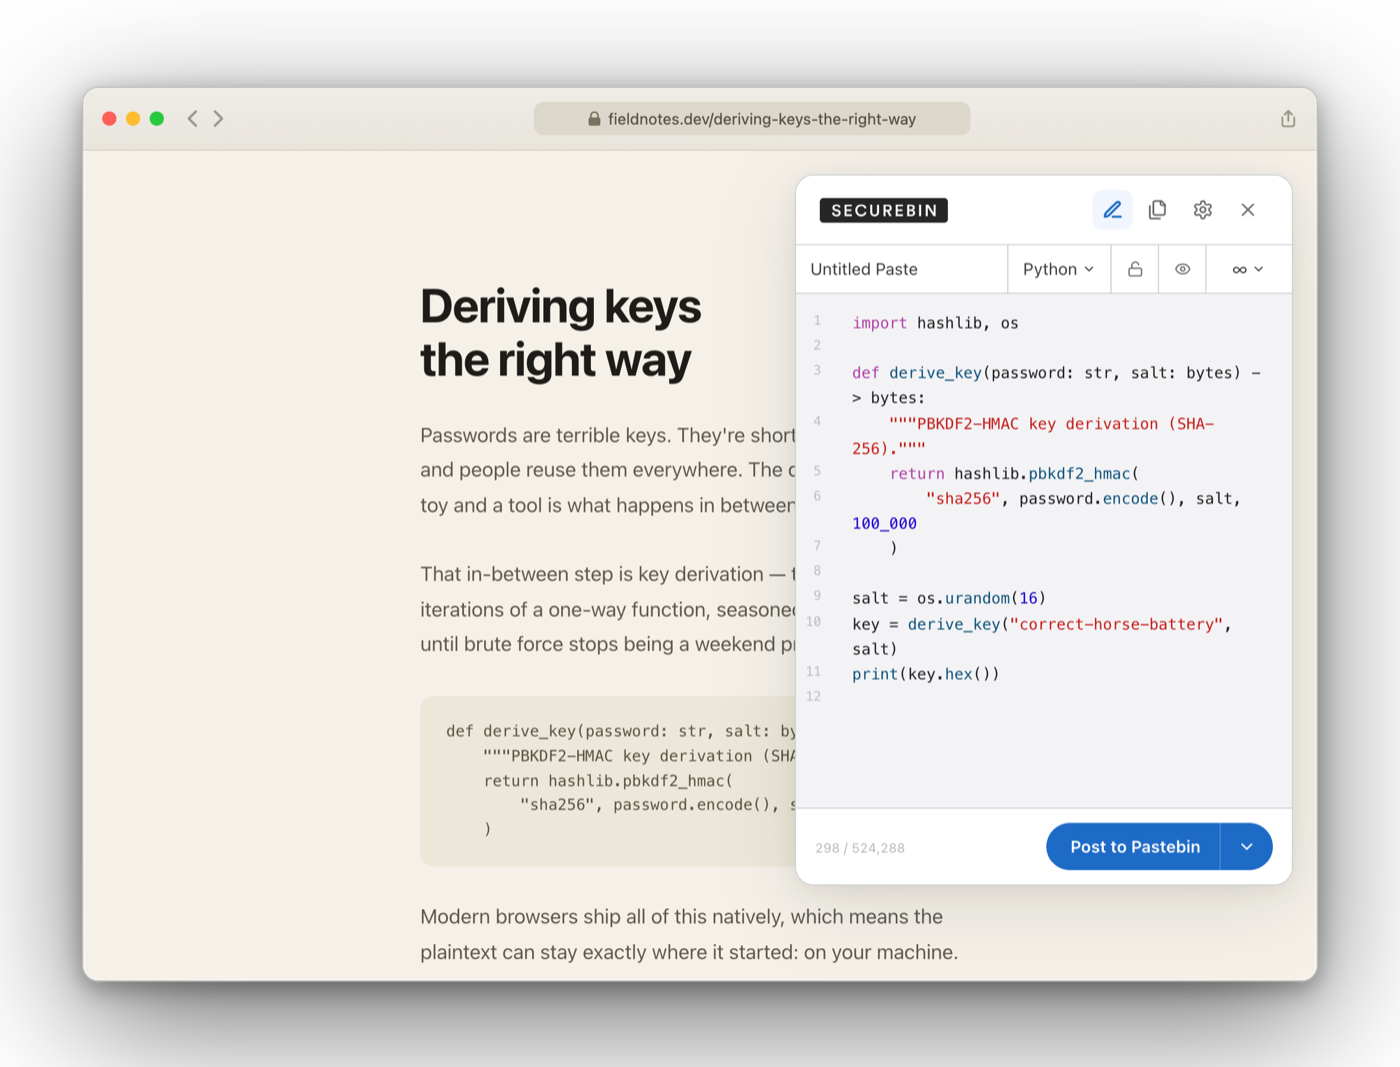Click paragraph starting 'Modern browsers ship'
The image size is (1400, 1067).
click(689, 934)
